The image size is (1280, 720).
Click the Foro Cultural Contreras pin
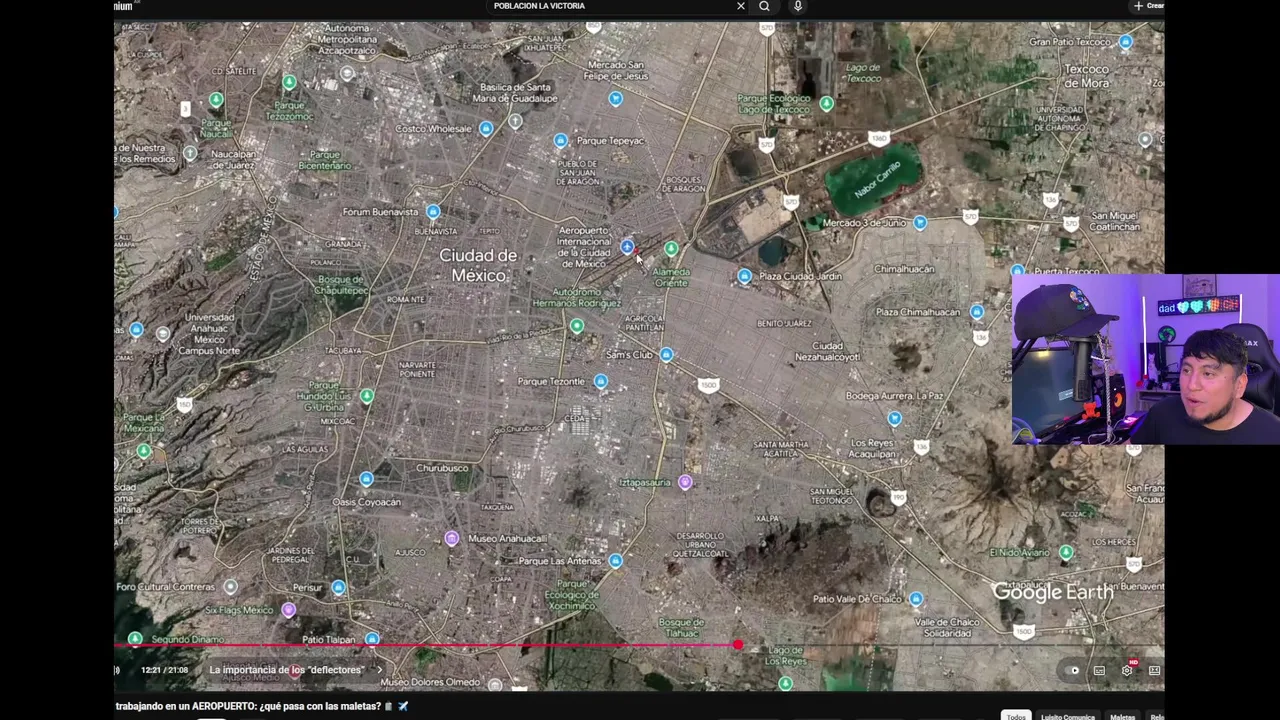coord(231,587)
